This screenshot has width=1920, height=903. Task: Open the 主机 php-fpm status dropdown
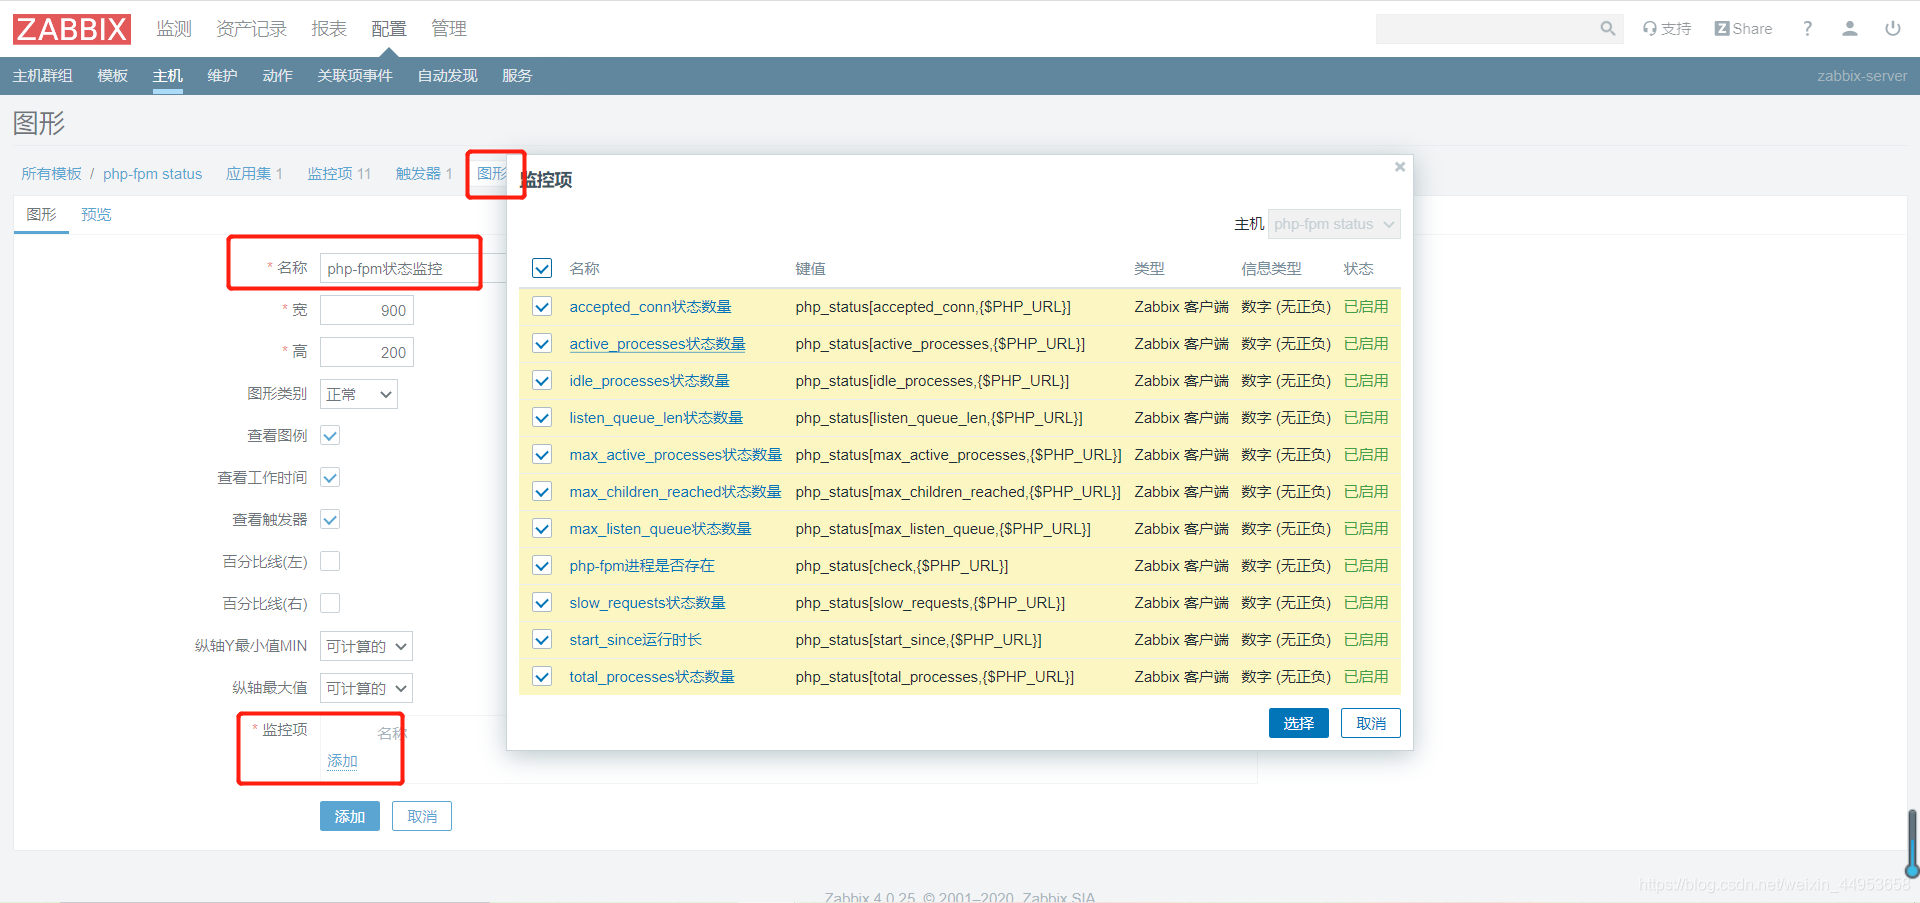pos(1334,224)
